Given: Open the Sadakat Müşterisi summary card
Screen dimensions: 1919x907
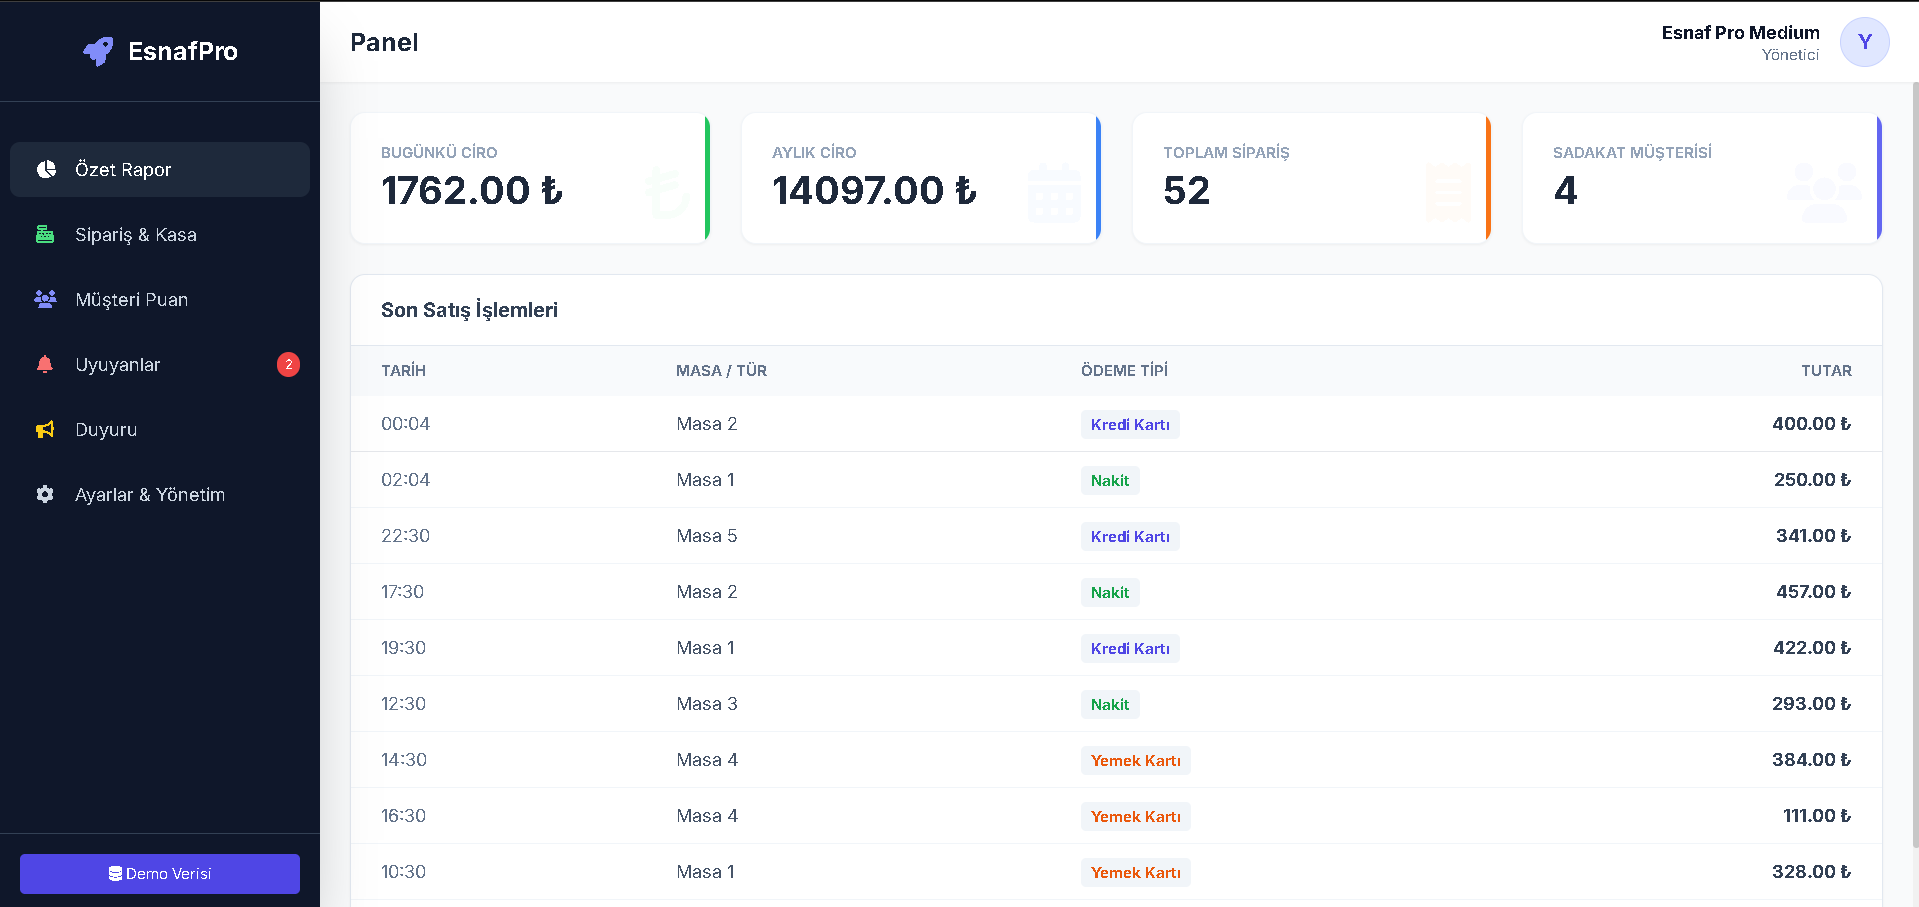Looking at the screenshot, I should pyautogui.click(x=1700, y=178).
